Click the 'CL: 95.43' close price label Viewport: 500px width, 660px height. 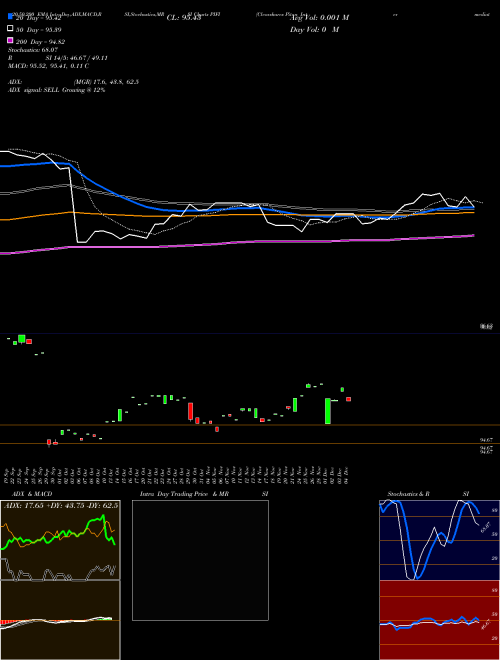[184, 18]
